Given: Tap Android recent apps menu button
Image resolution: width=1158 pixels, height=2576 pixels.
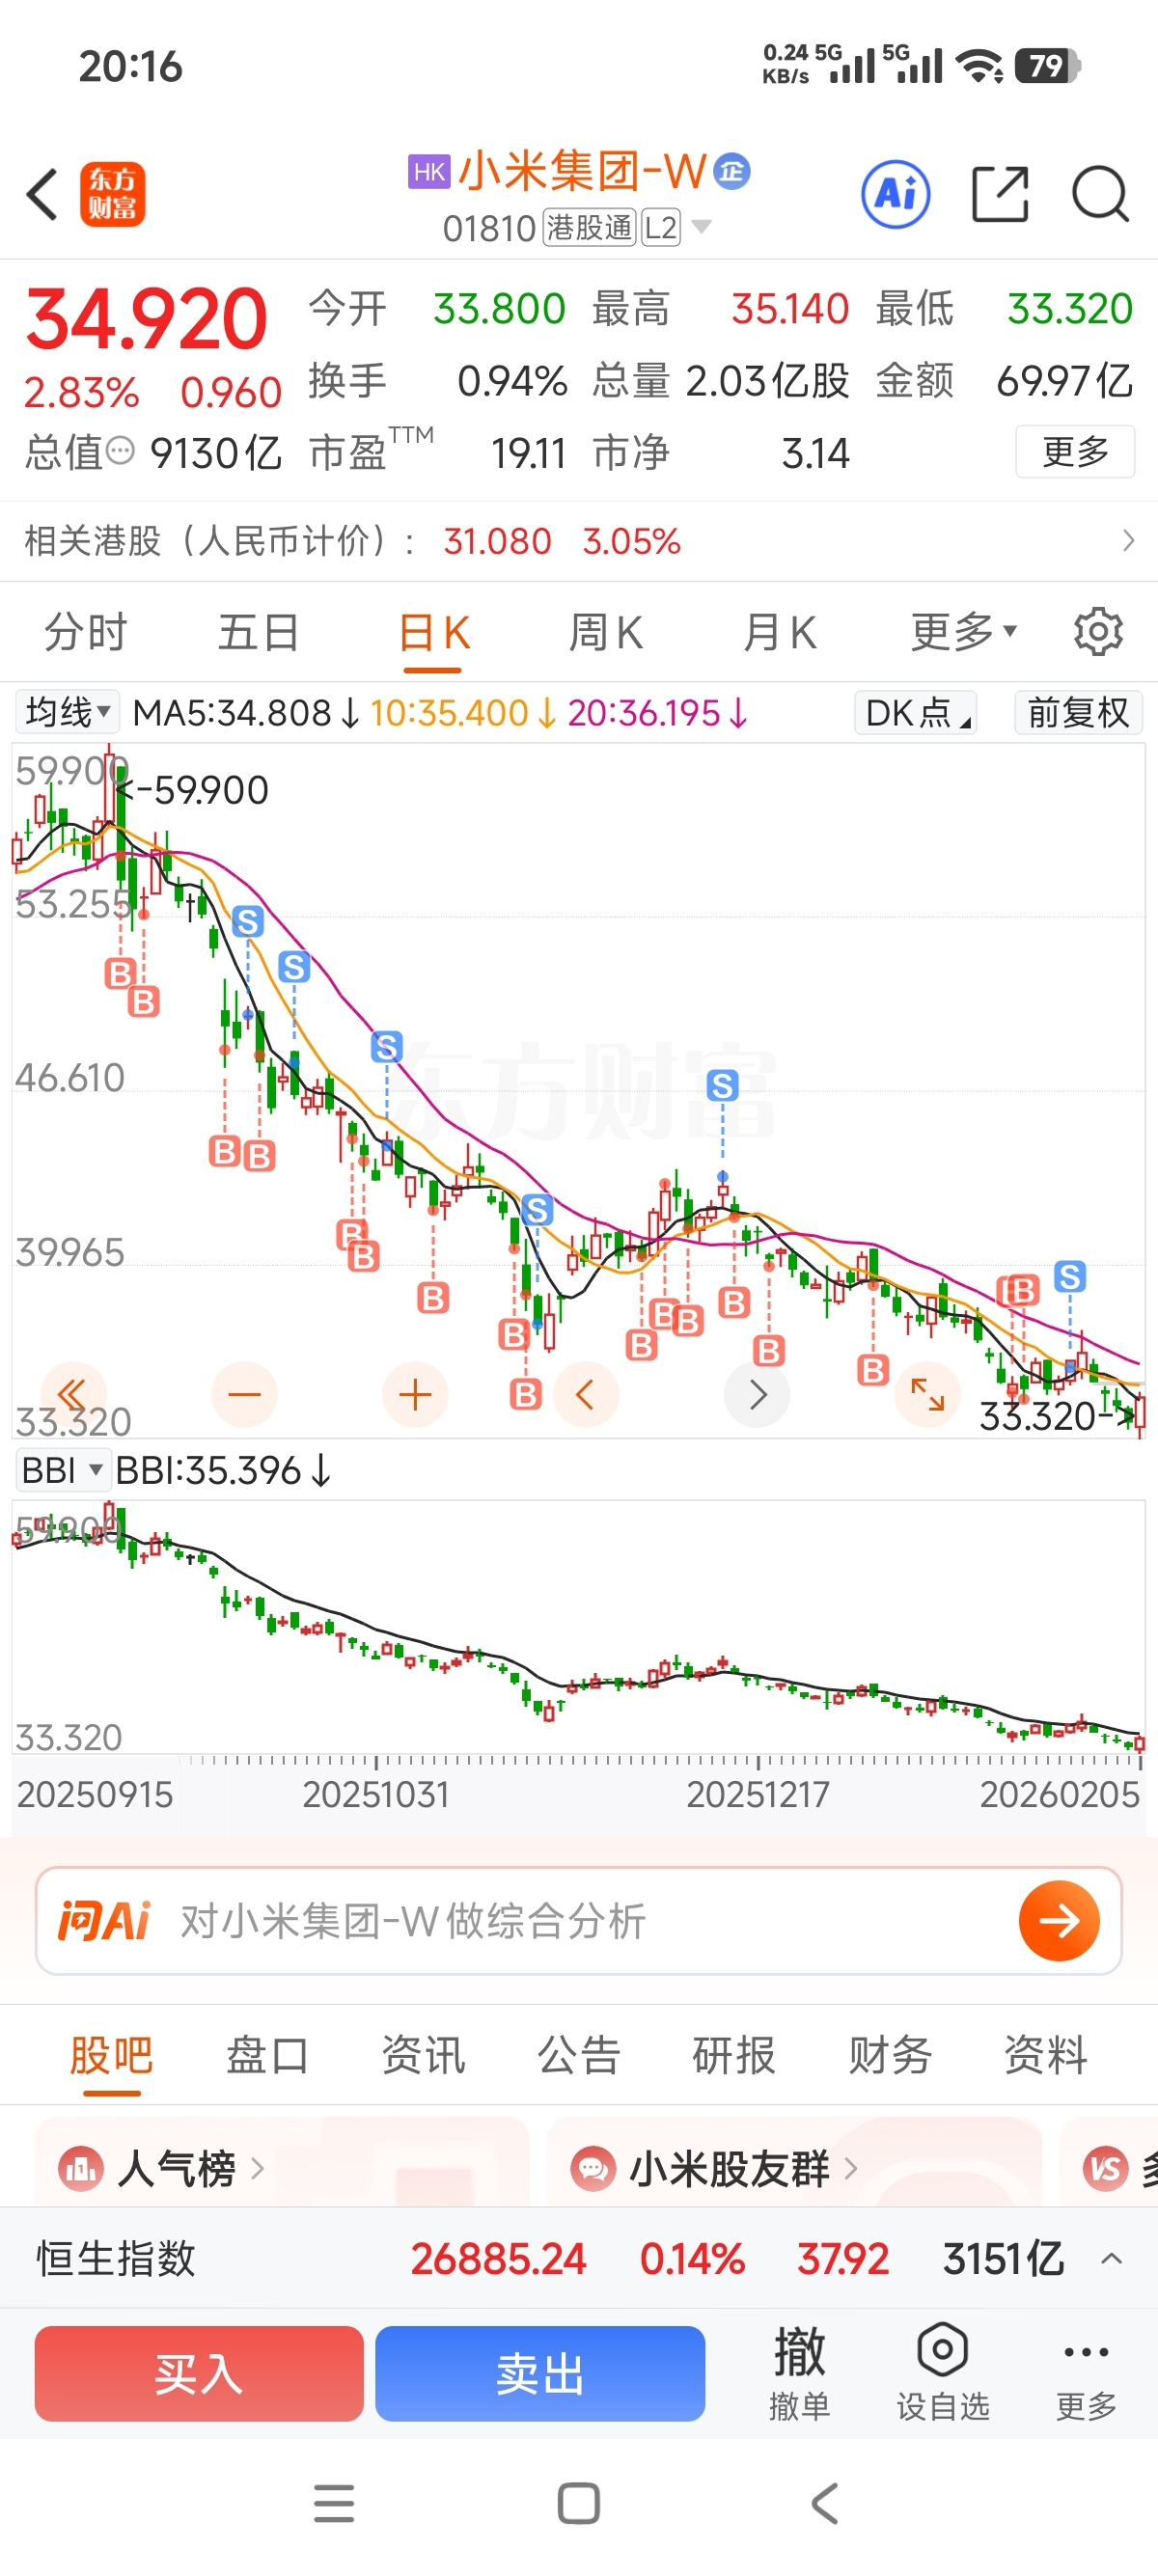Looking at the screenshot, I should (x=334, y=2503).
